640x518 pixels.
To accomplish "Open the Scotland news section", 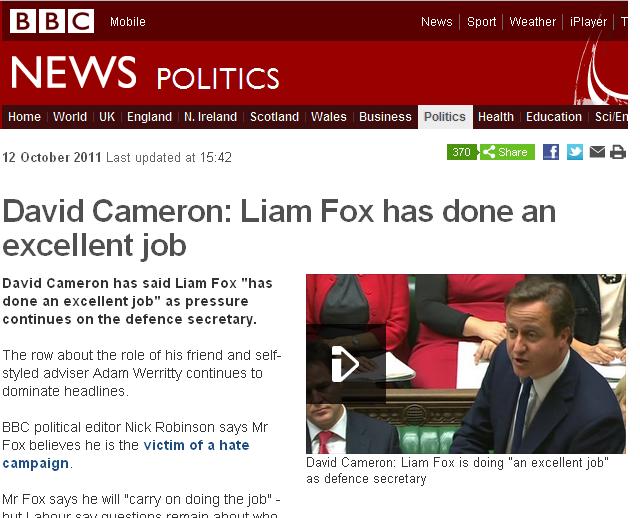I will pyautogui.click(x=274, y=117).
